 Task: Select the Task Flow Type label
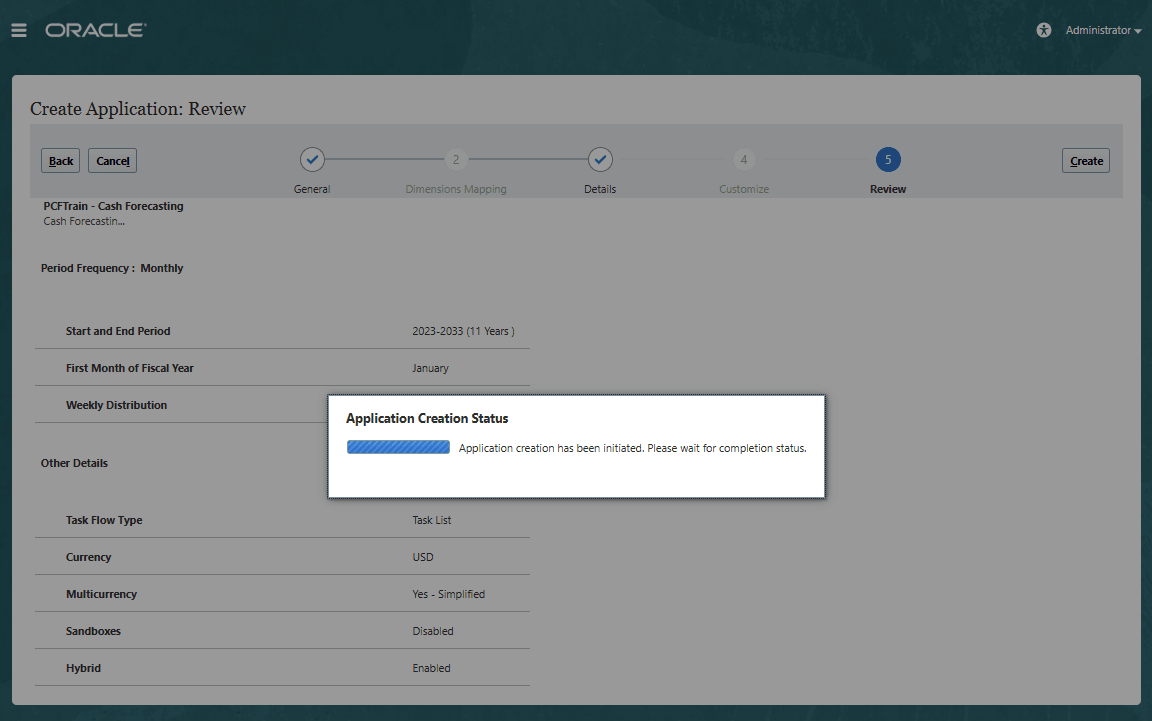point(104,520)
